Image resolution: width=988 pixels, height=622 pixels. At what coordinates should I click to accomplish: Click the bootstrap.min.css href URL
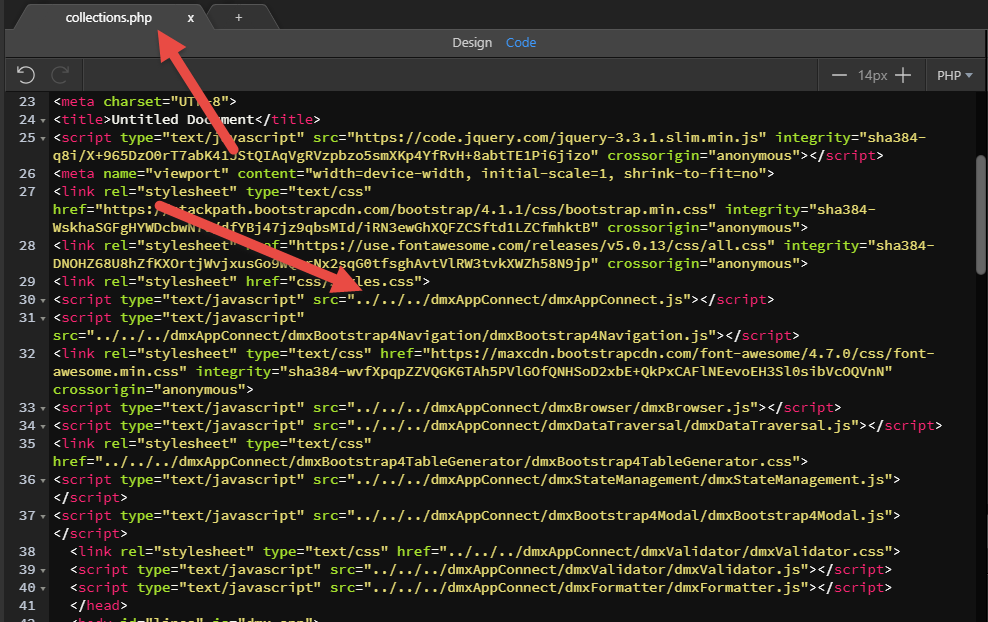click(405, 210)
